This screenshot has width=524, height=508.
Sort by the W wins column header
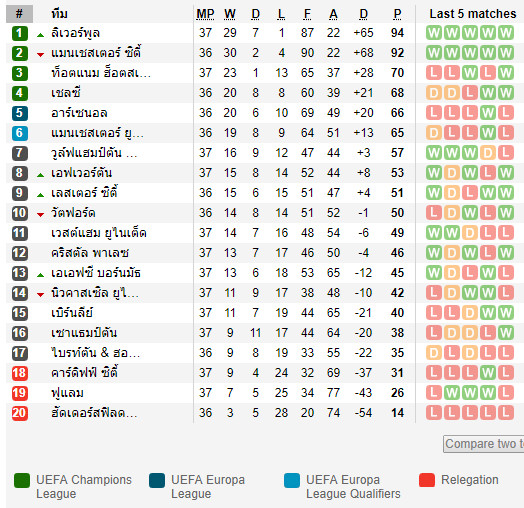(230, 14)
